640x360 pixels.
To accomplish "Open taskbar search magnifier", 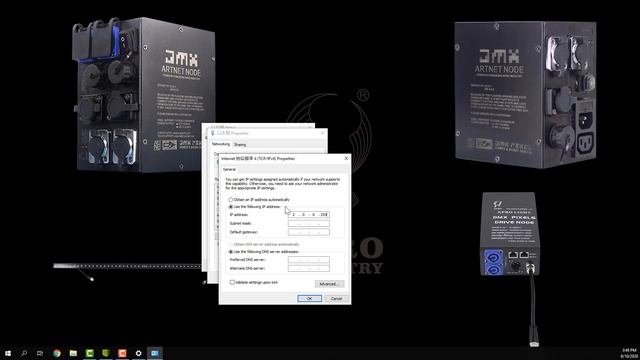I will [24, 353].
